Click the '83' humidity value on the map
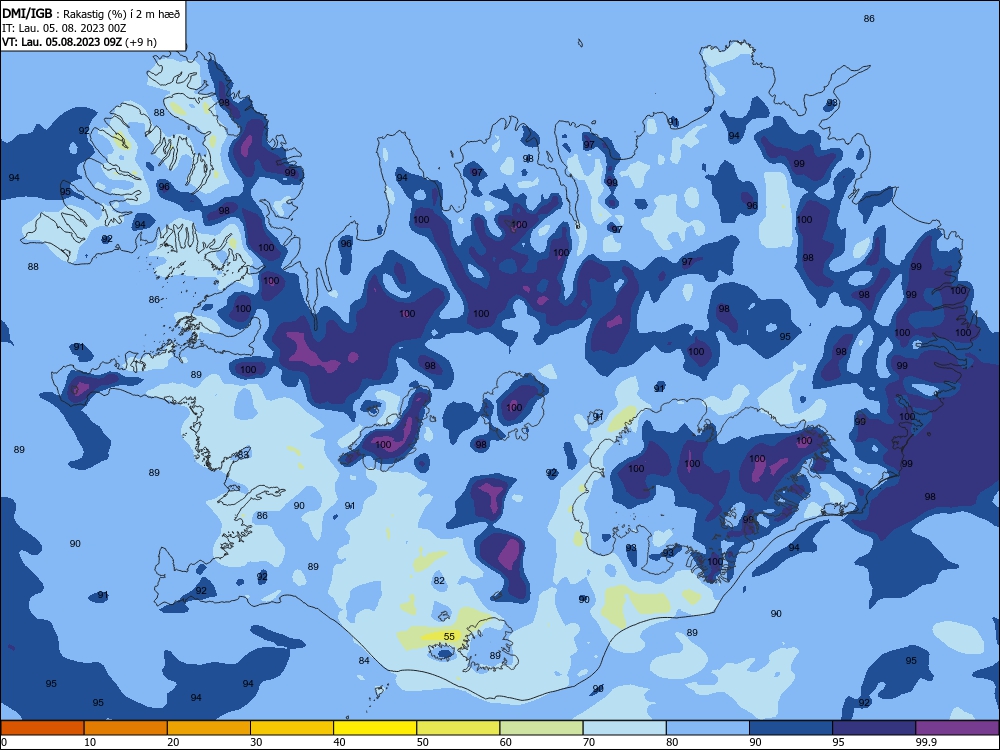 pos(243,455)
